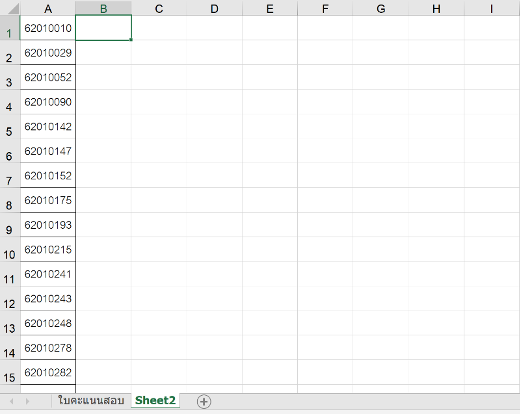Click cell containing 62010215
This screenshot has width=520, height=414.
(x=48, y=249)
